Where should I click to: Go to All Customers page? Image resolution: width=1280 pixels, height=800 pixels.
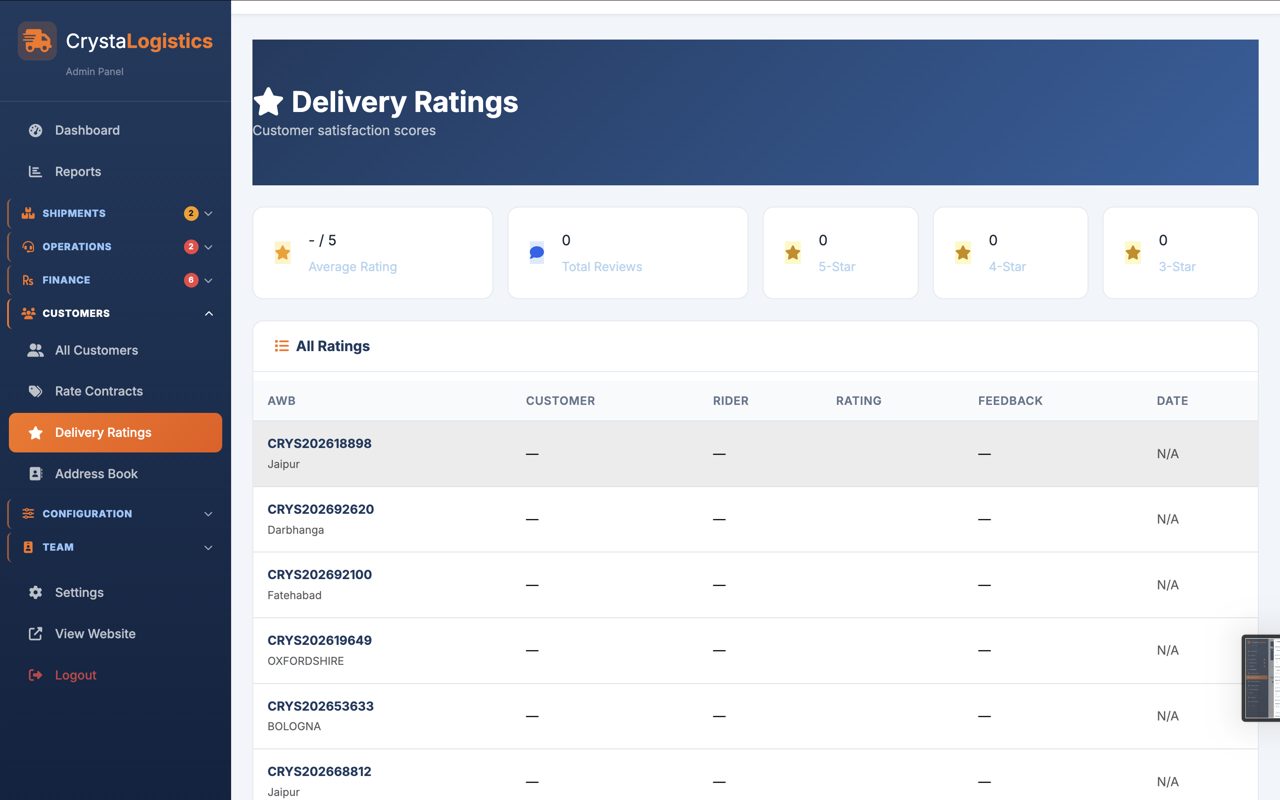(115, 350)
